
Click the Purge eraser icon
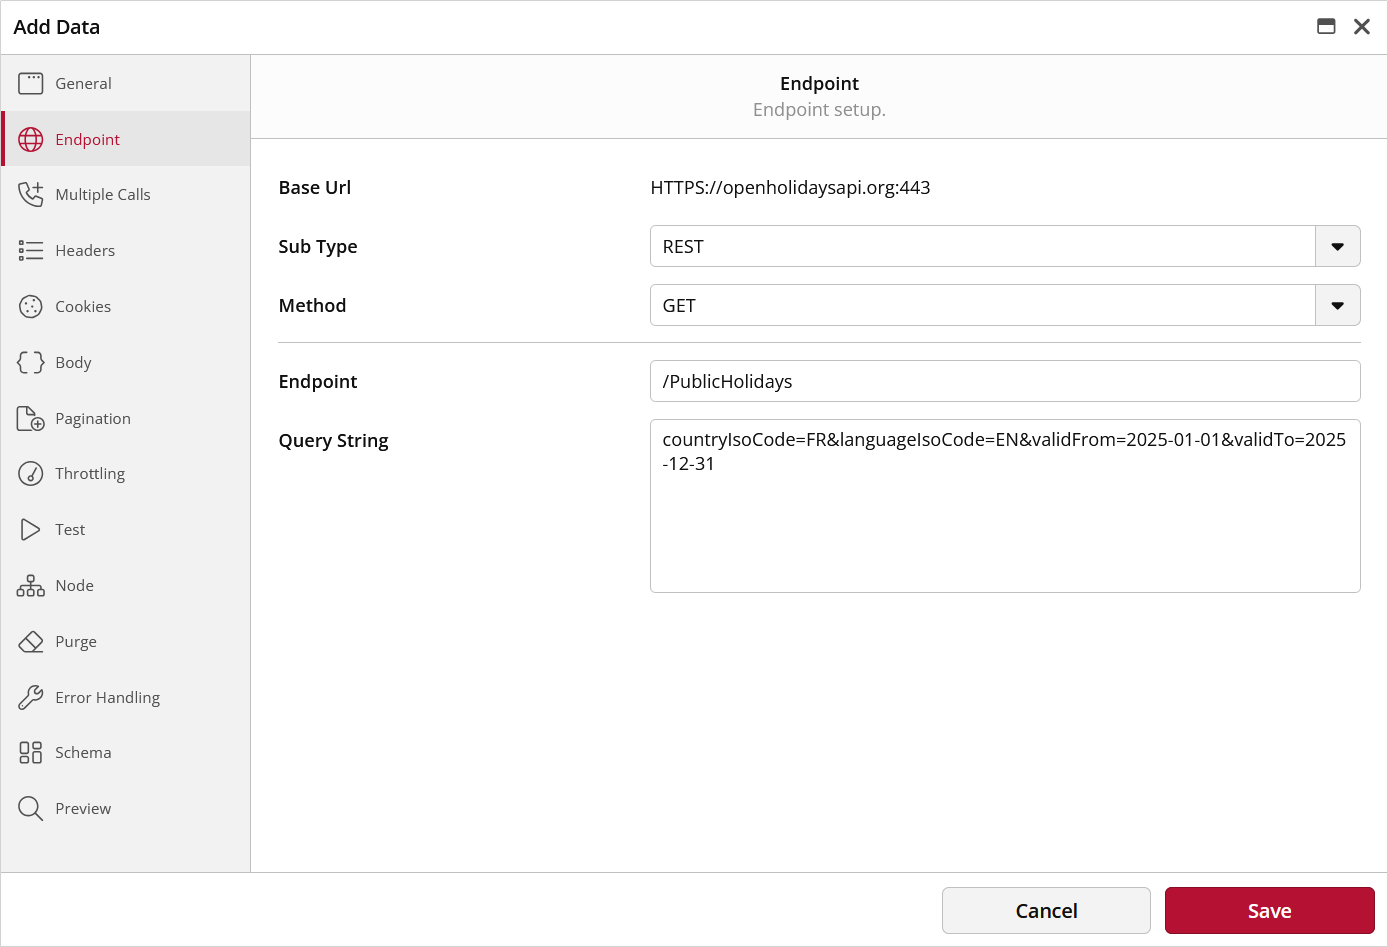[x=31, y=641]
